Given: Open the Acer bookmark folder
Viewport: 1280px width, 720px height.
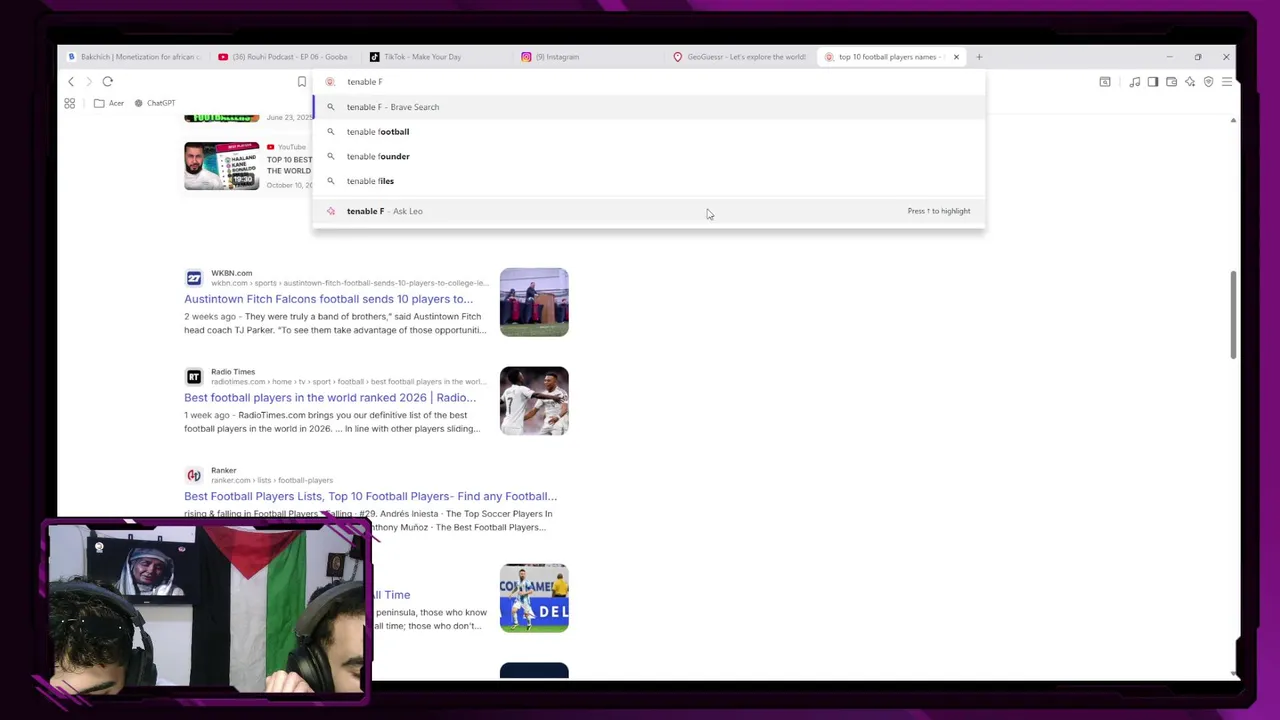Looking at the screenshot, I should pyautogui.click(x=109, y=103).
